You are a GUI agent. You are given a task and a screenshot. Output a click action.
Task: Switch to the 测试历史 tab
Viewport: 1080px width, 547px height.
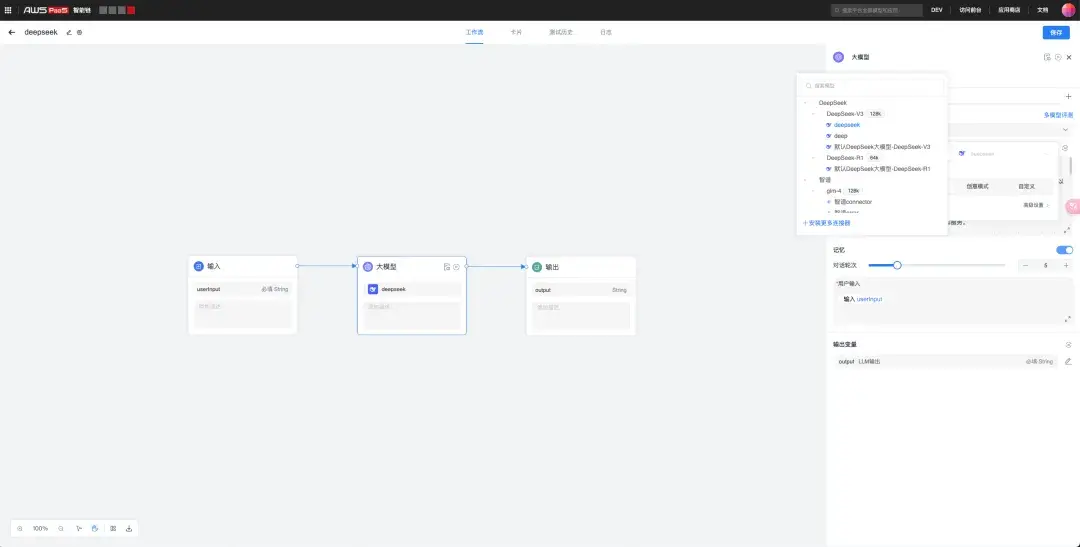pyautogui.click(x=561, y=32)
